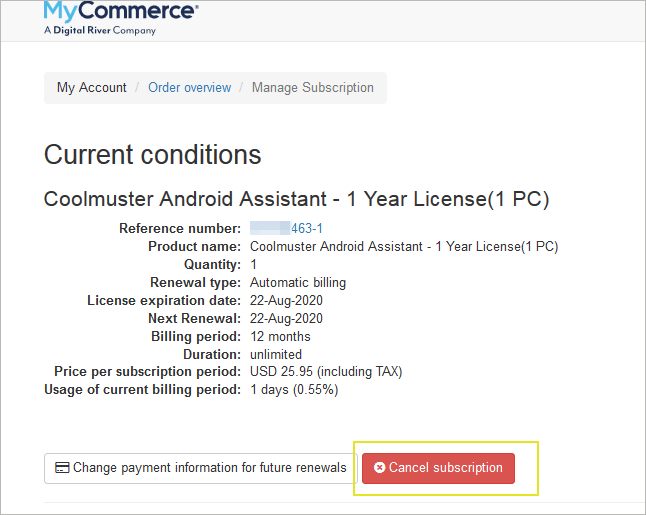Select the Coolmuster Android Assistant product heading
The height and width of the screenshot is (515, 646).
[297, 199]
